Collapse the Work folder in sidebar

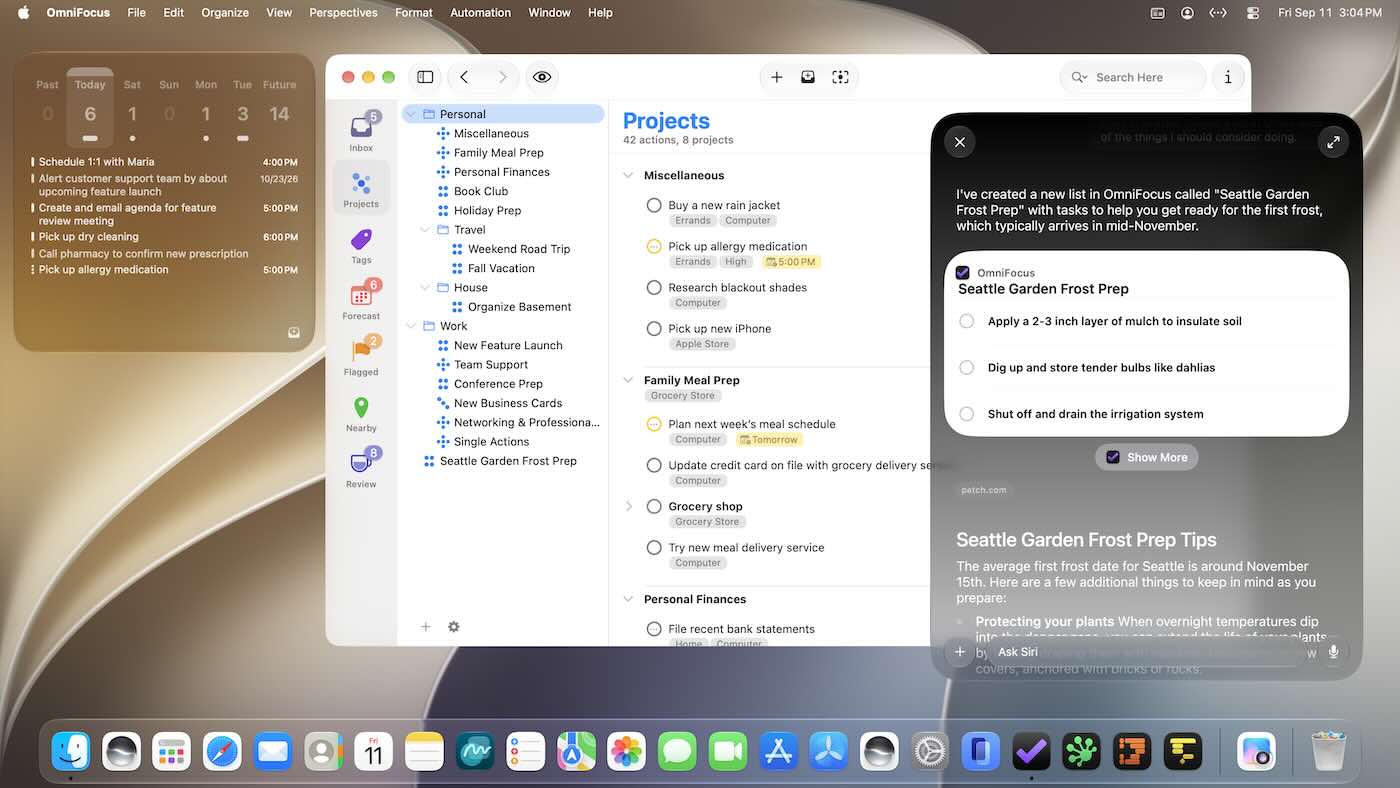point(410,326)
